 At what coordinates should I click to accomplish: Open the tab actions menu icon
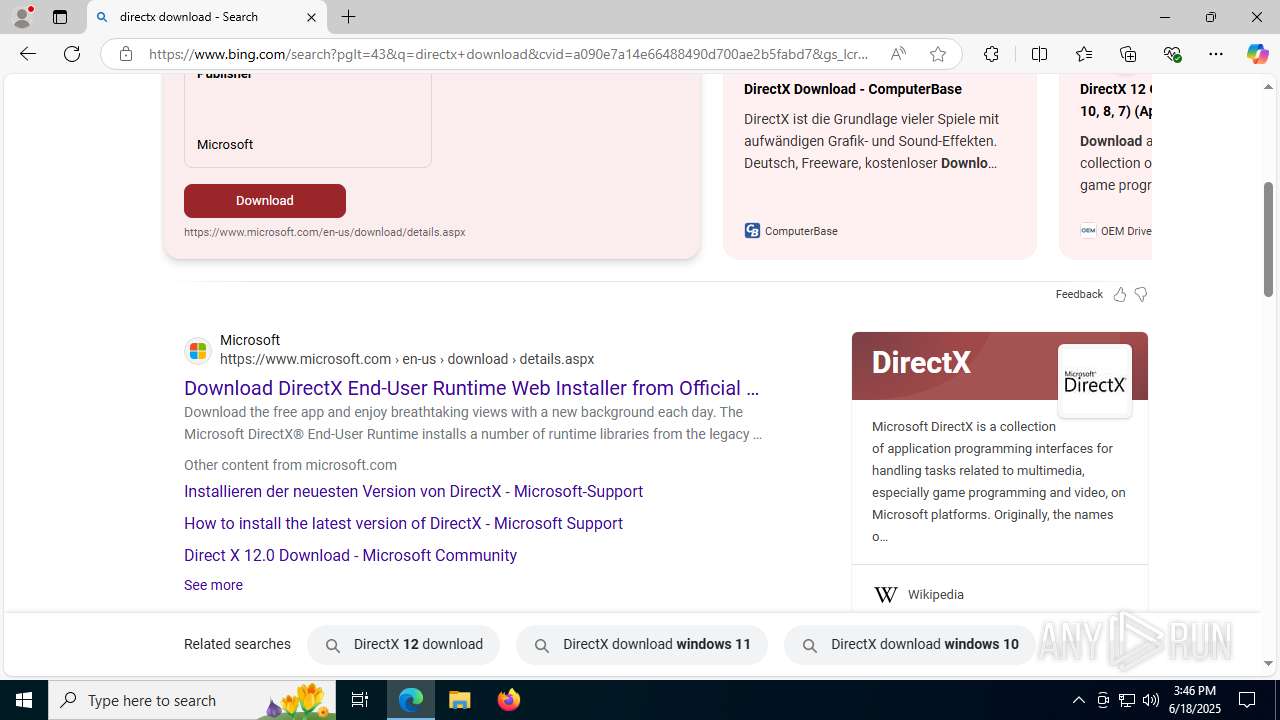pyautogui.click(x=60, y=17)
